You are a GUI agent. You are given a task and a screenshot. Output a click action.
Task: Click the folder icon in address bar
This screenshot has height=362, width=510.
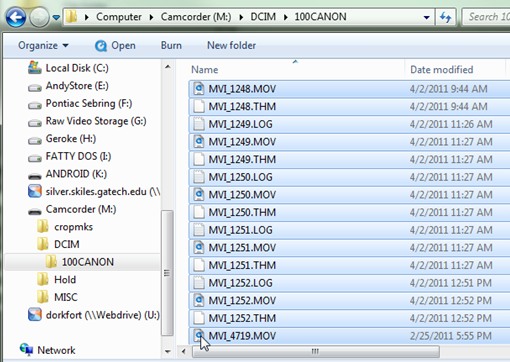pos(71,17)
